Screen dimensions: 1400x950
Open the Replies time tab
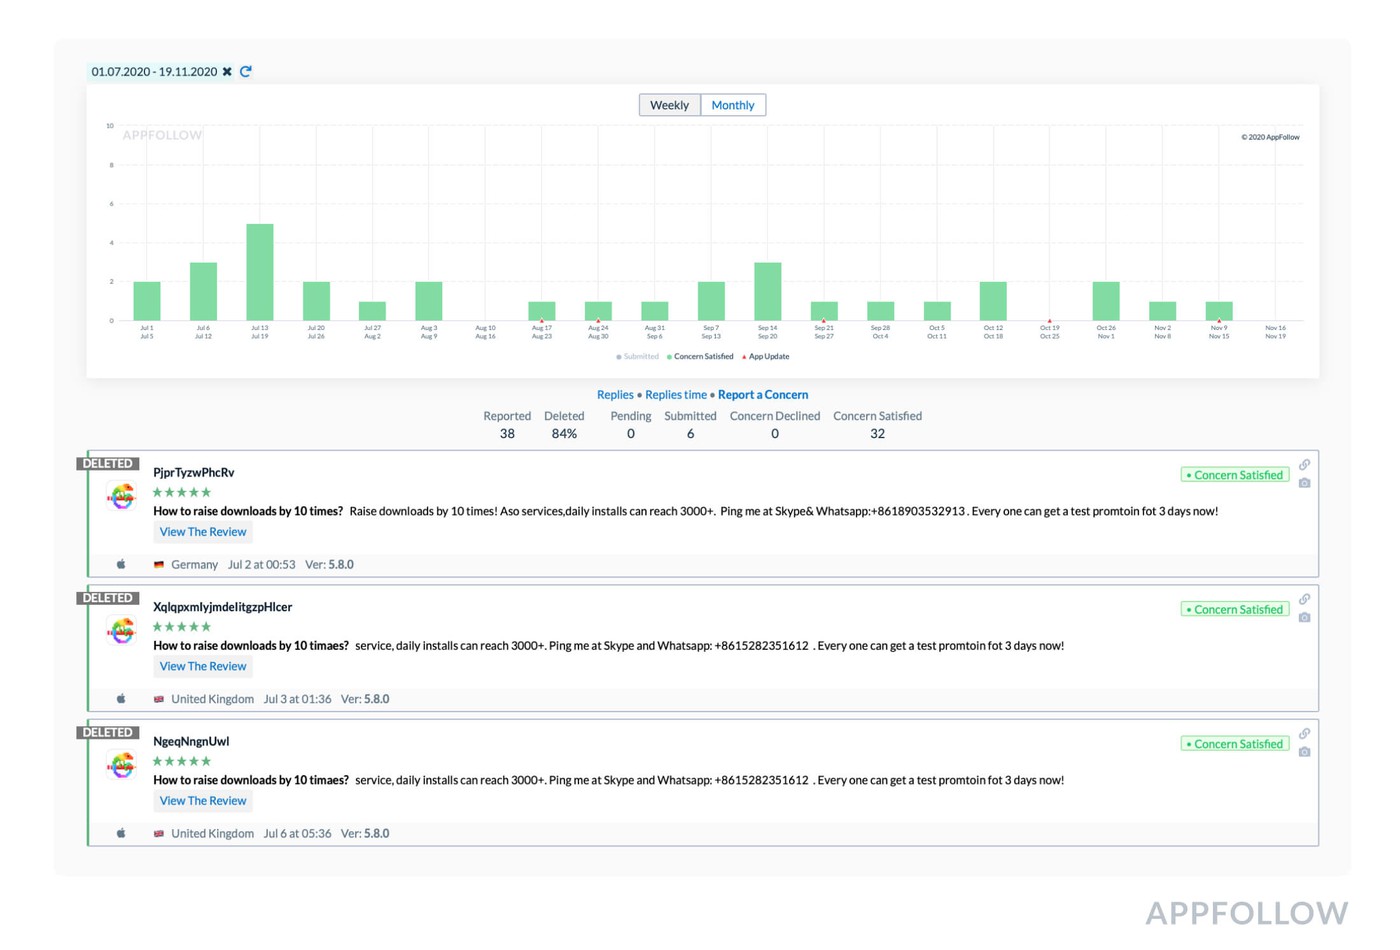[x=675, y=395]
